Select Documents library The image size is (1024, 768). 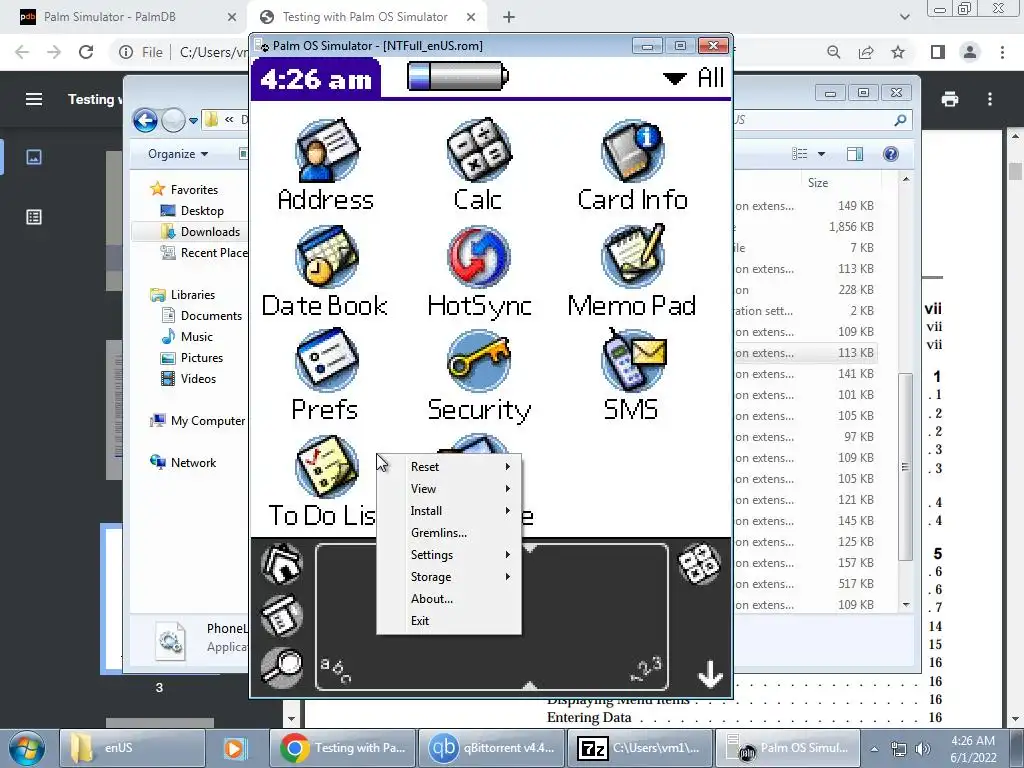pyautogui.click(x=211, y=315)
